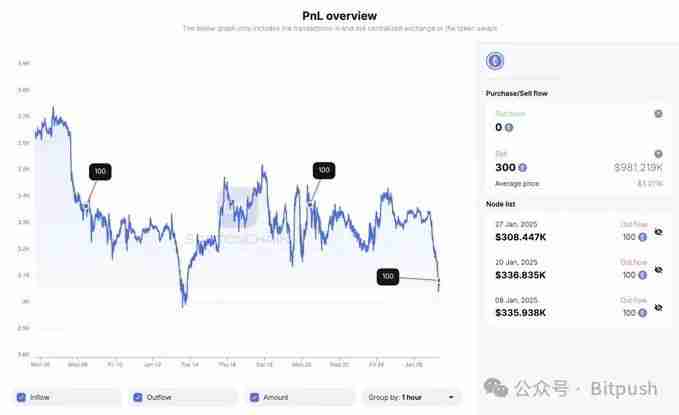Hide the 20 Jan, 2025 node
Image resolution: width=679 pixels, height=415 pixels.
coord(658,270)
